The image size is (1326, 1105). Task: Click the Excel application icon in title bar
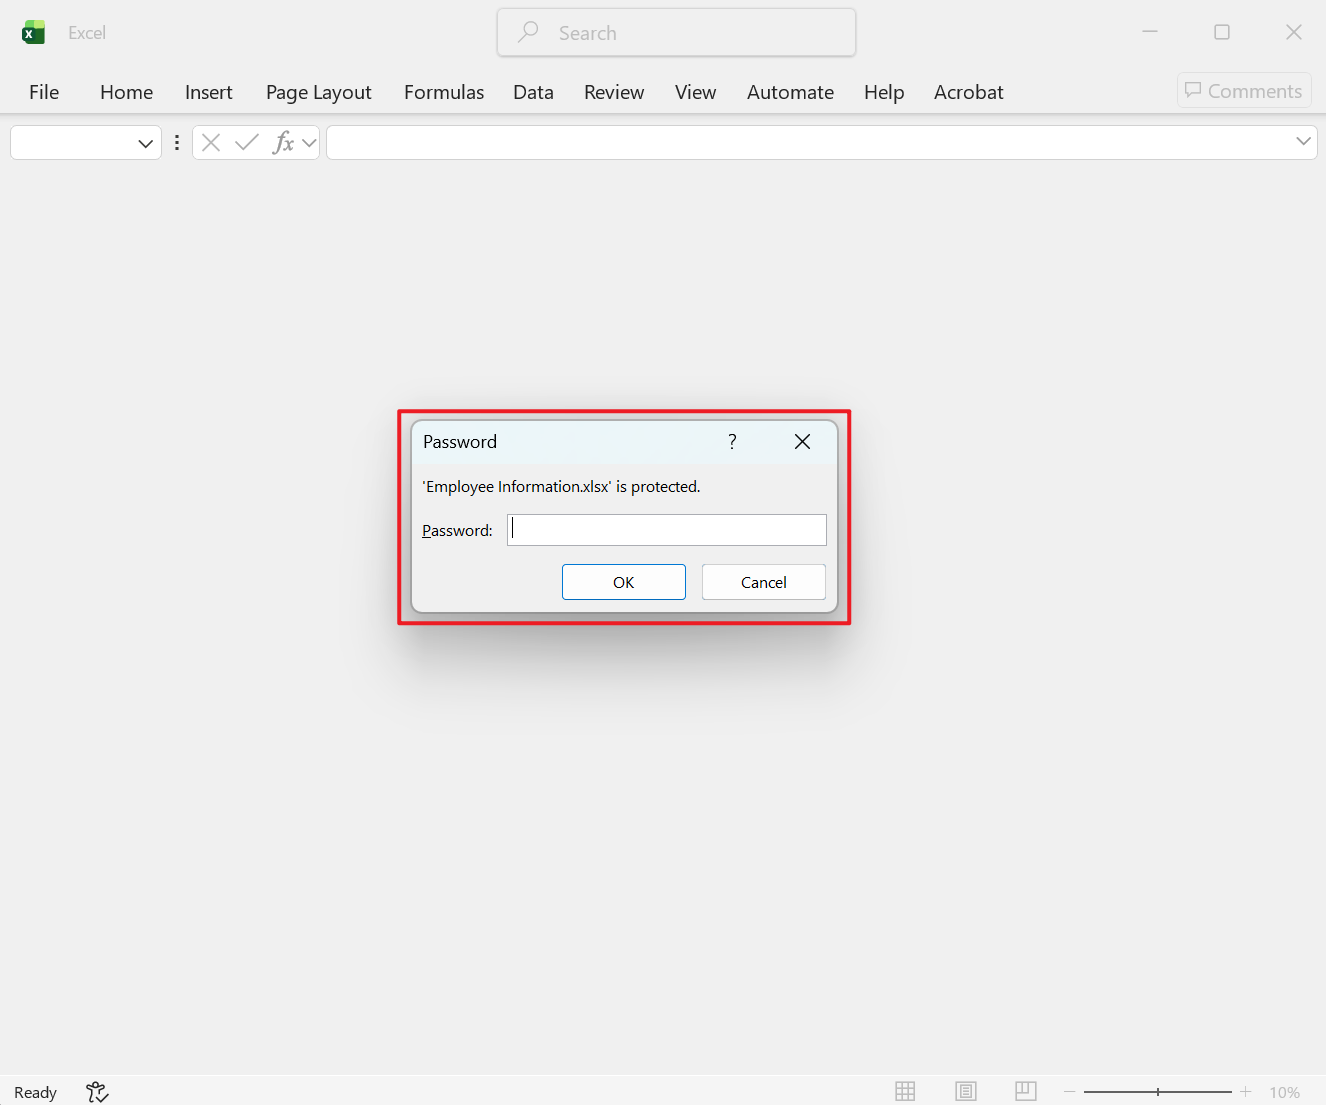pos(33,31)
